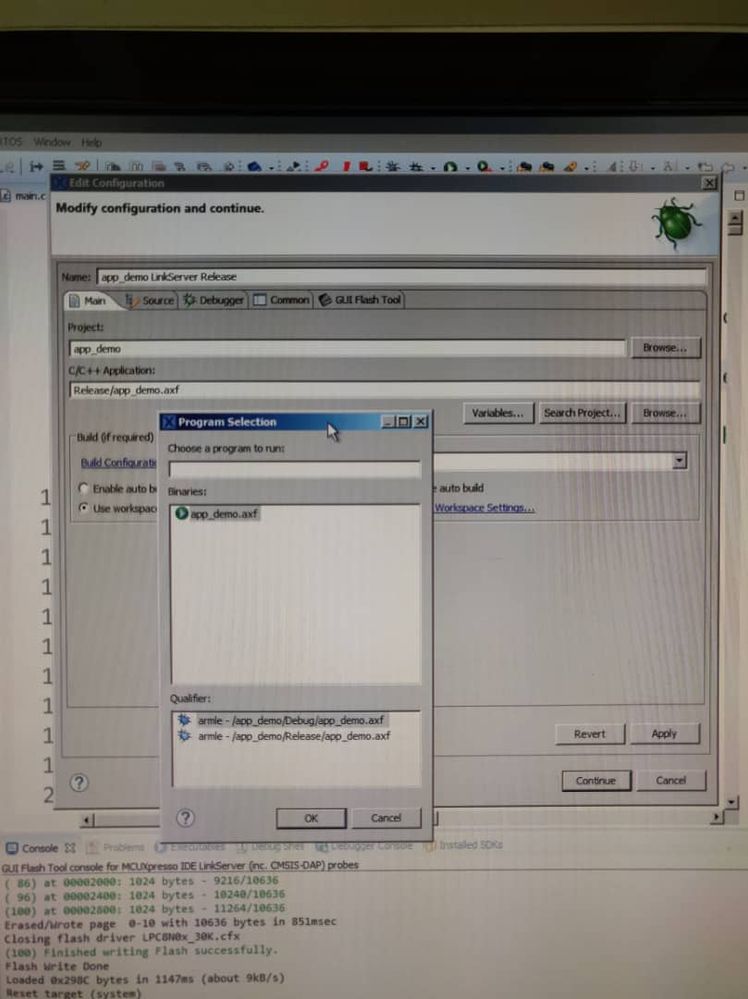Click the green bug image in dialog header
The image size is (748, 999).
pos(675,222)
